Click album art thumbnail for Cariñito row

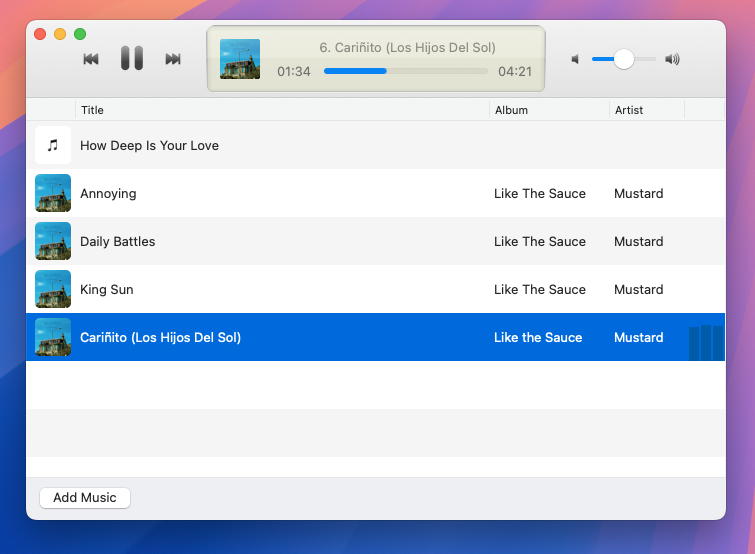pos(53,337)
